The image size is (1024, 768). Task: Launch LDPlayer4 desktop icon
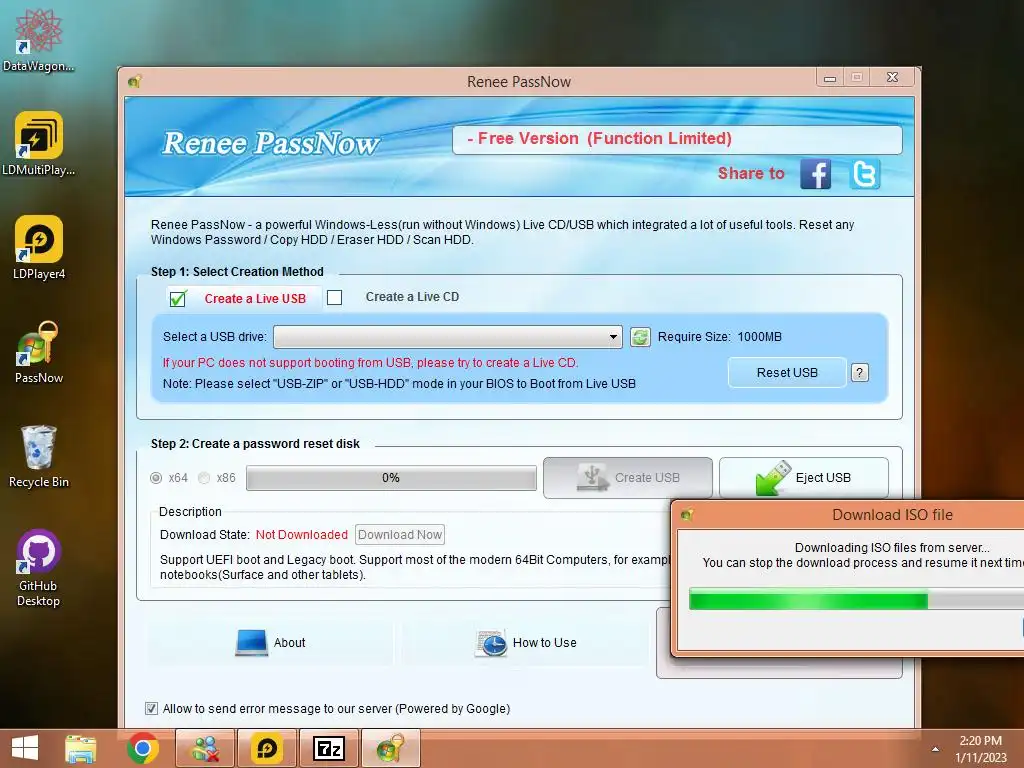point(39,248)
